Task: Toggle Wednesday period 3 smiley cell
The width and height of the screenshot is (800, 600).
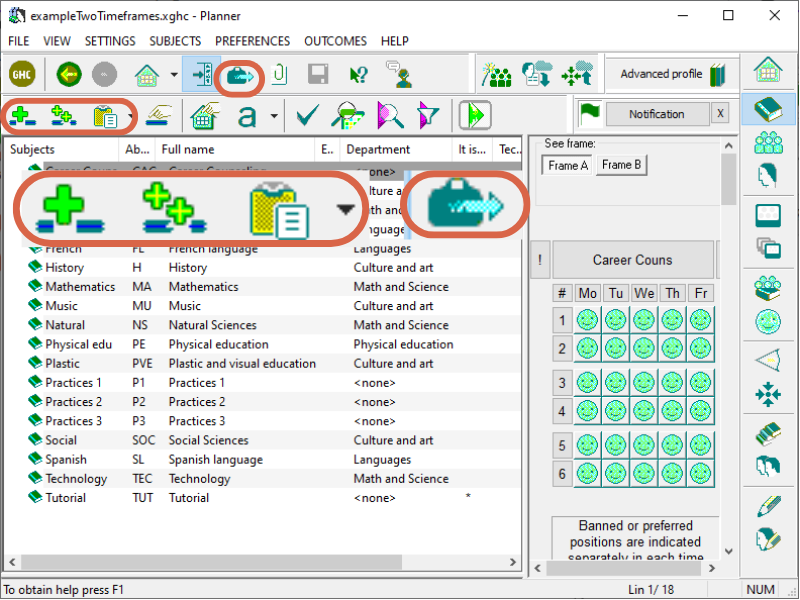Action: coord(644,383)
